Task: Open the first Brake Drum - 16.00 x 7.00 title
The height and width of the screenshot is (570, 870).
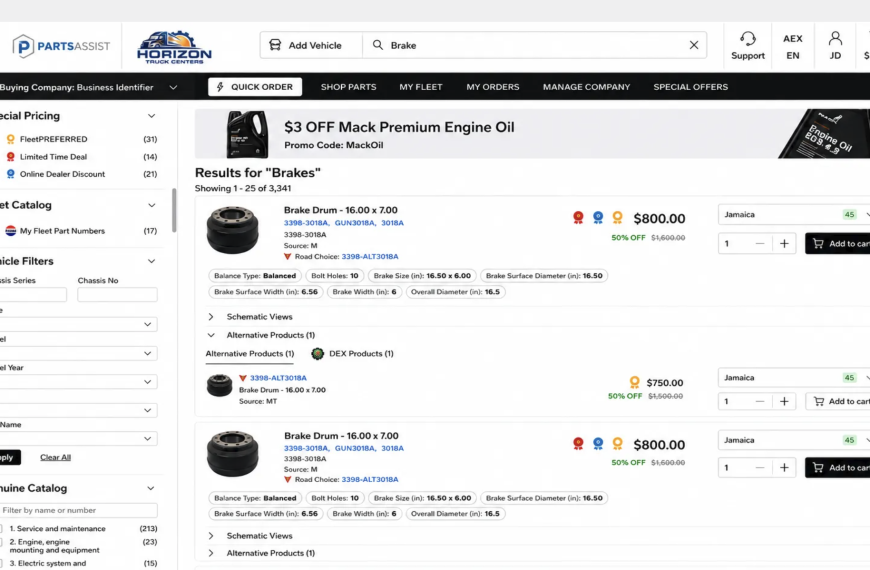Action: click(x=341, y=210)
